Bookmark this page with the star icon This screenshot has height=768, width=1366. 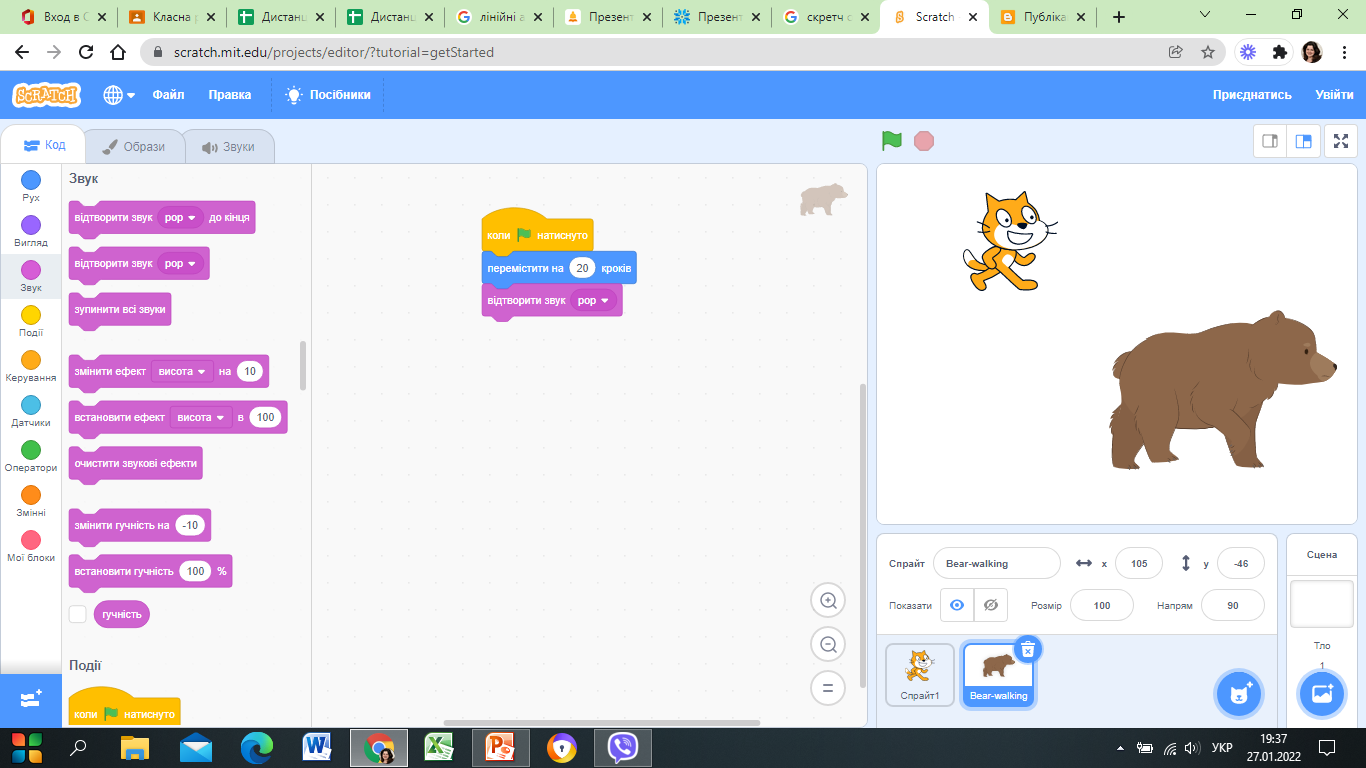[x=1207, y=52]
